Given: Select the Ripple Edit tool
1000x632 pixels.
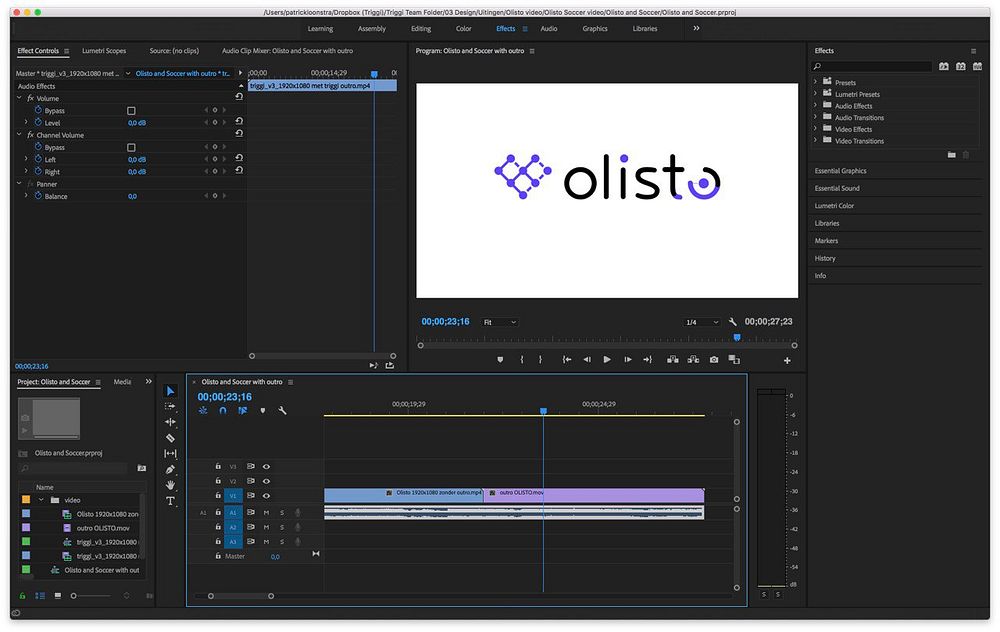Looking at the screenshot, I should [x=170, y=422].
